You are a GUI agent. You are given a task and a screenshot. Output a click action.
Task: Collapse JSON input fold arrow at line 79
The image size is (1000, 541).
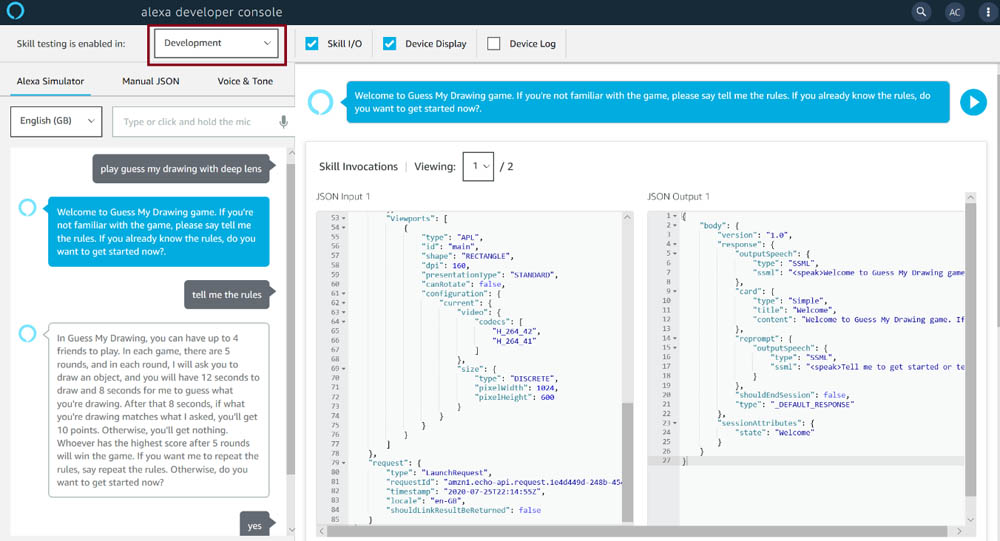[344, 463]
